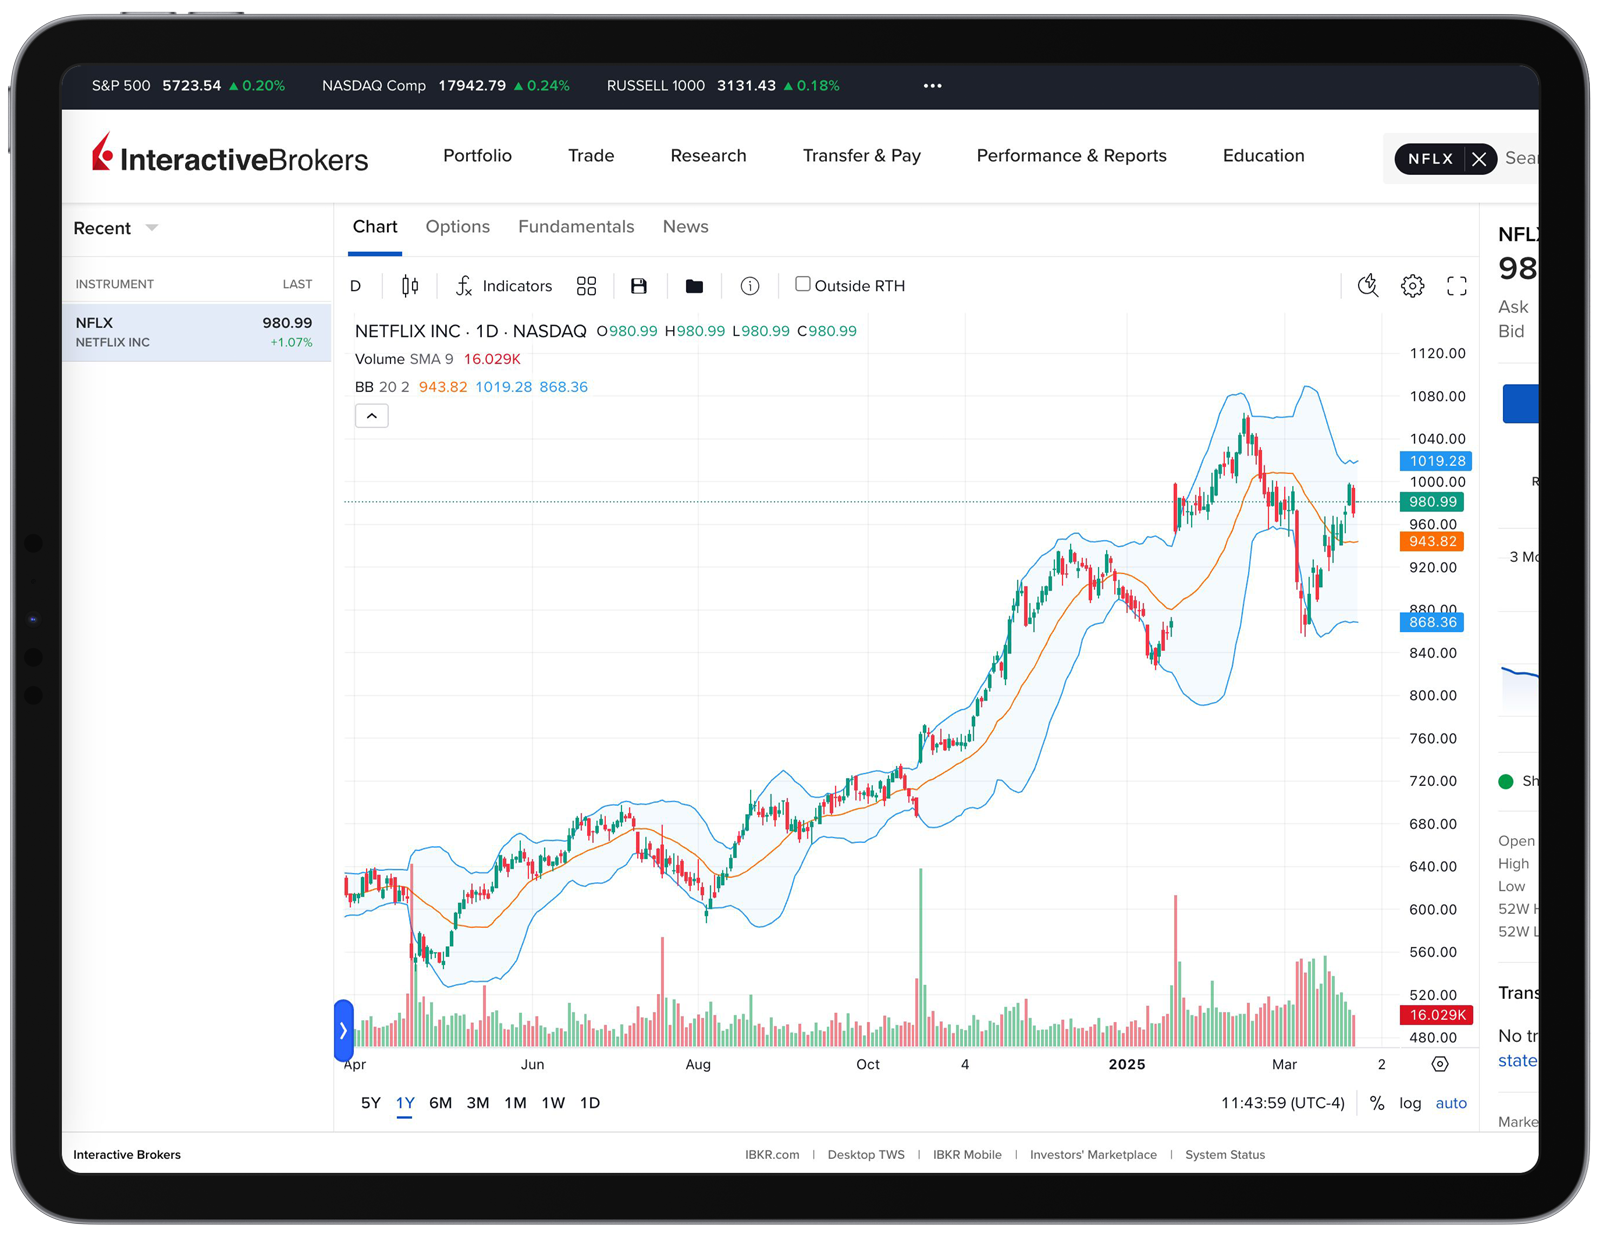Open the Indicators menu
The width and height of the screenshot is (1600, 1238).
[x=504, y=286]
